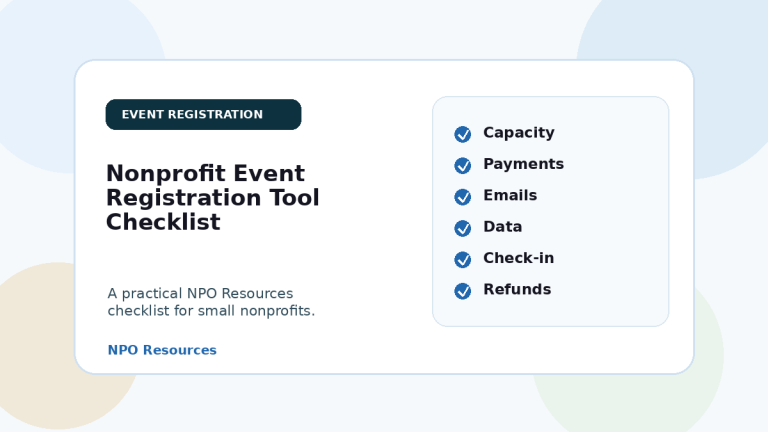Click the 'A practical NPO Resources checklist' description
The width and height of the screenshot is (768, 432).
(211, 302)
